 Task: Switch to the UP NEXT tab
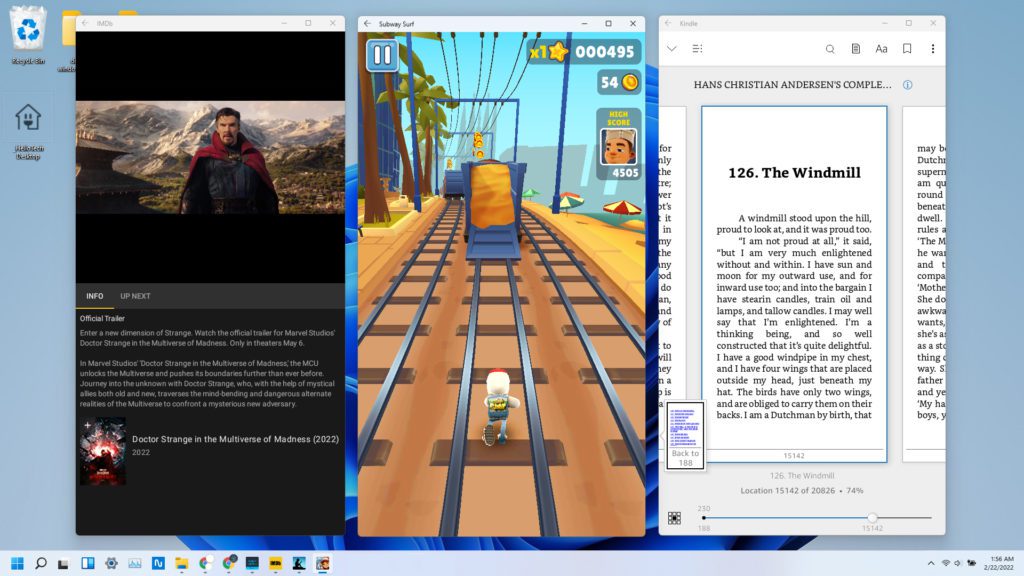tap(135, 296)
